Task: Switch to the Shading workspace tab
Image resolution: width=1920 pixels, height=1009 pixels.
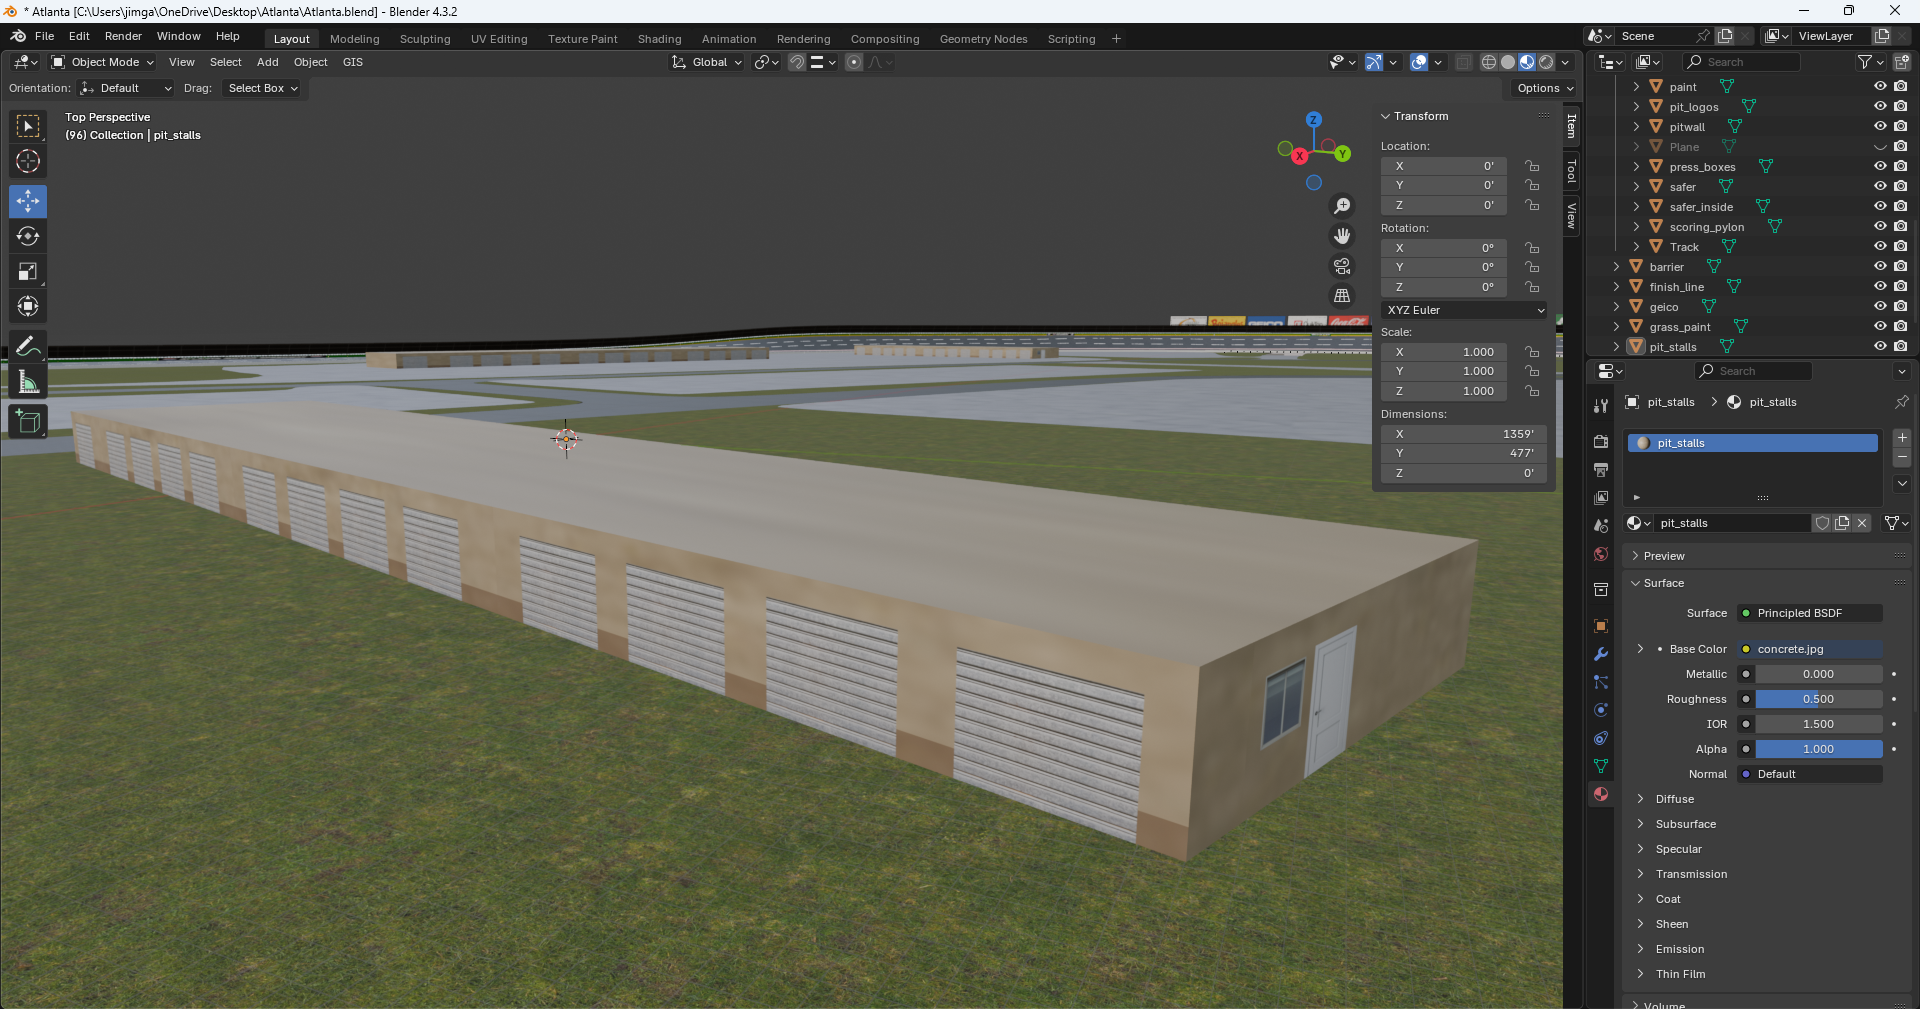Action: (659, 39)
